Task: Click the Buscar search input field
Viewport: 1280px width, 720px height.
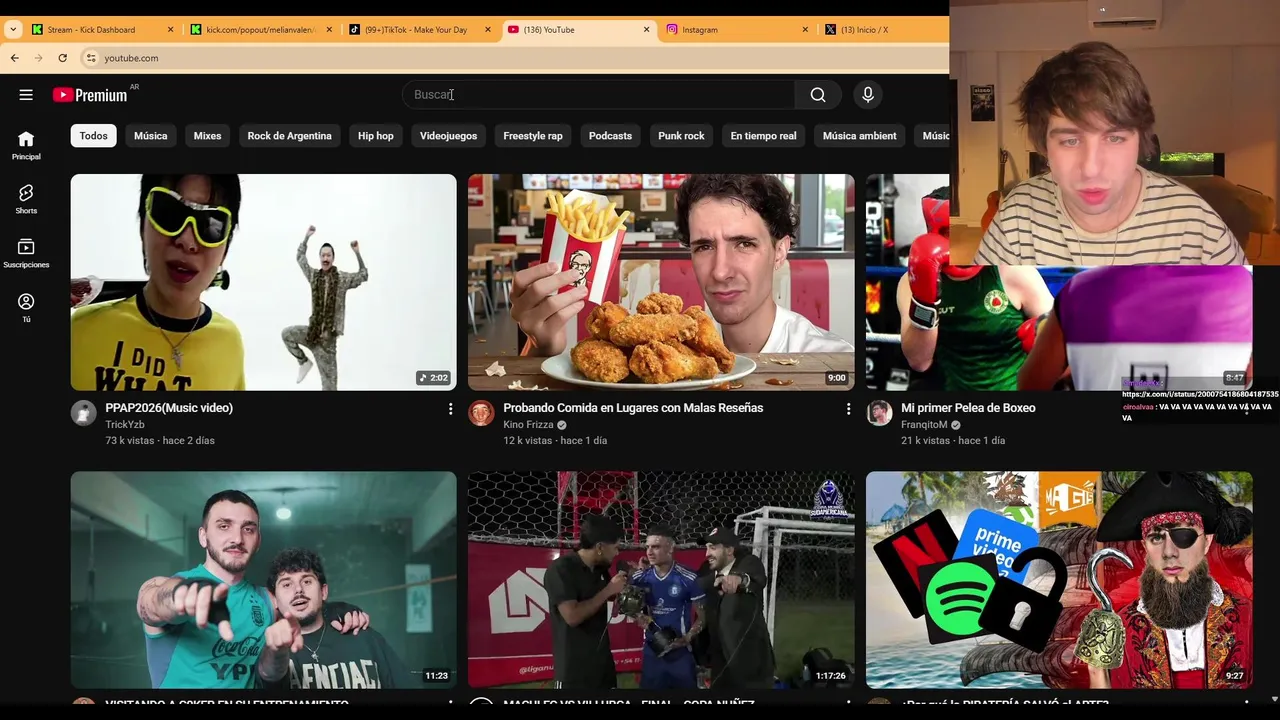Action: pos(598,95)
